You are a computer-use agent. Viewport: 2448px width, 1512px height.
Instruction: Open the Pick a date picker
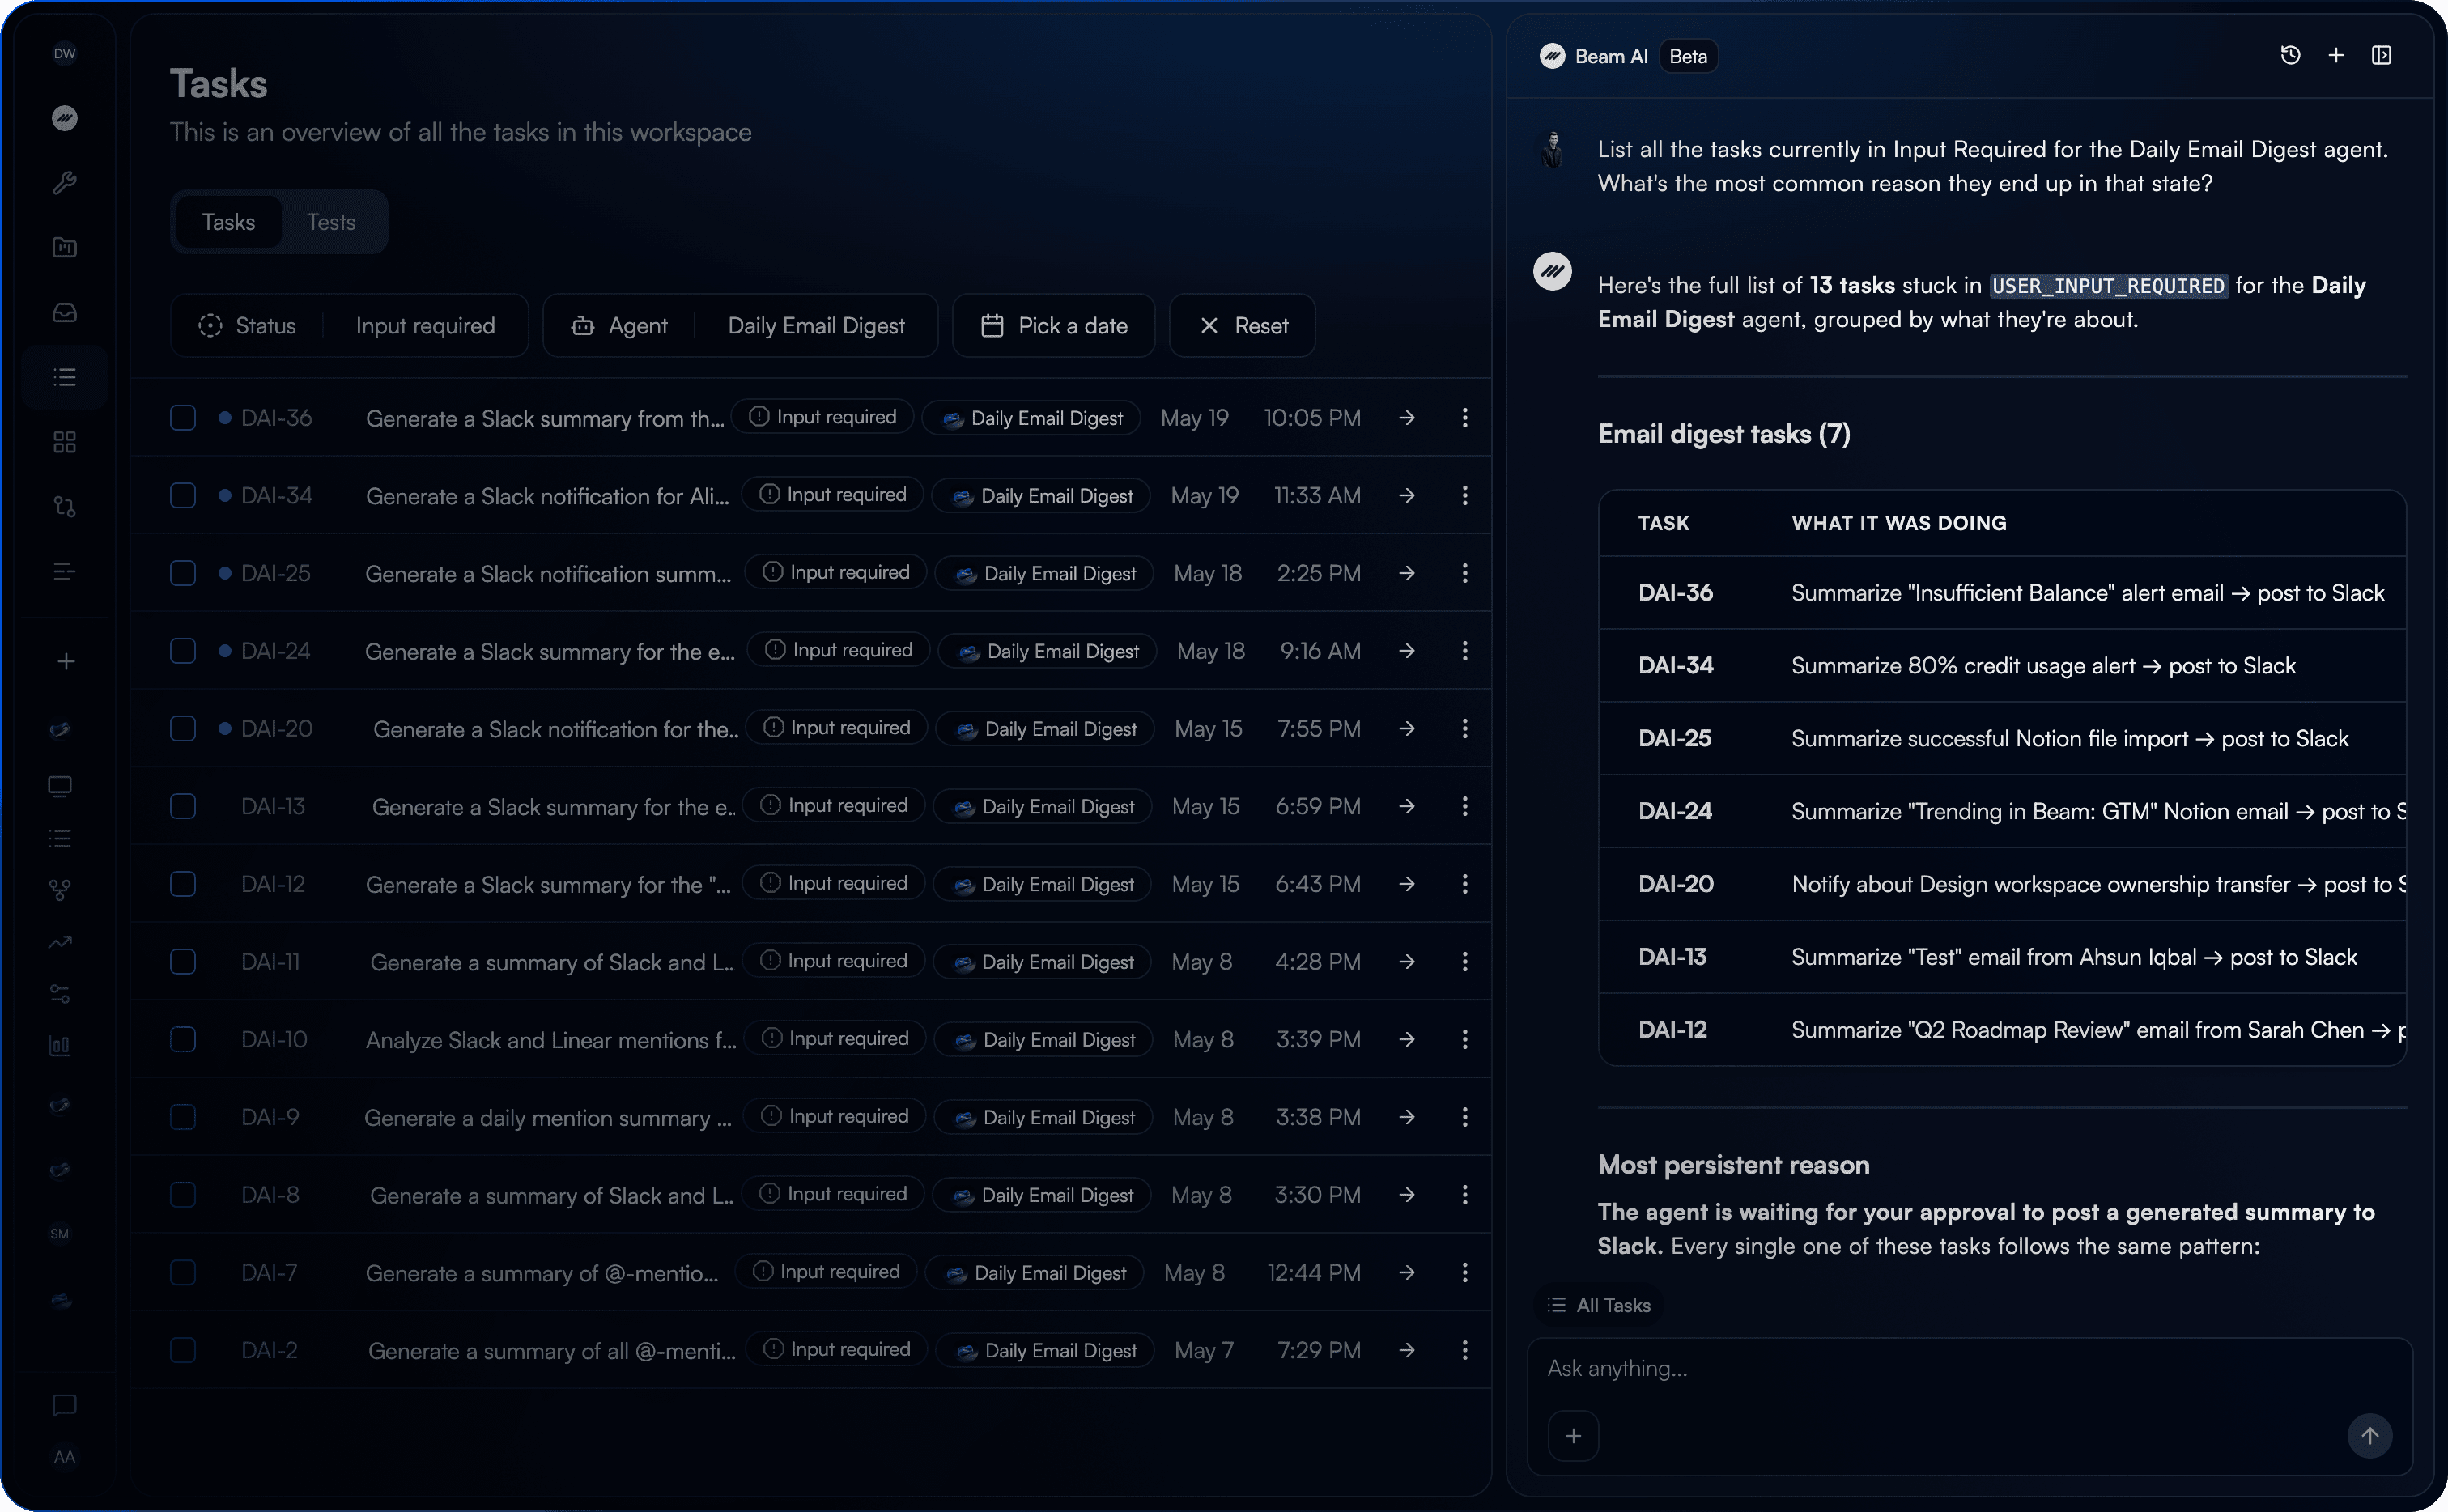point(1054,326)
